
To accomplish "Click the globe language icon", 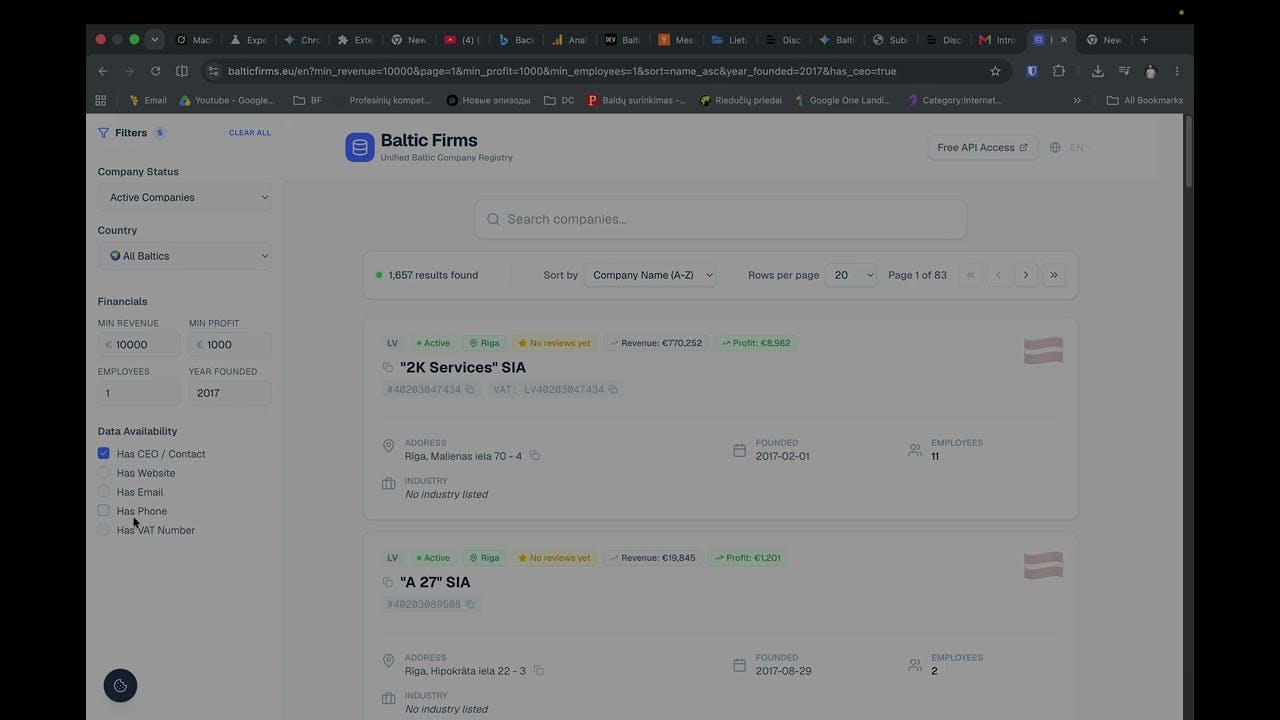I will [x=1055, y=148].
